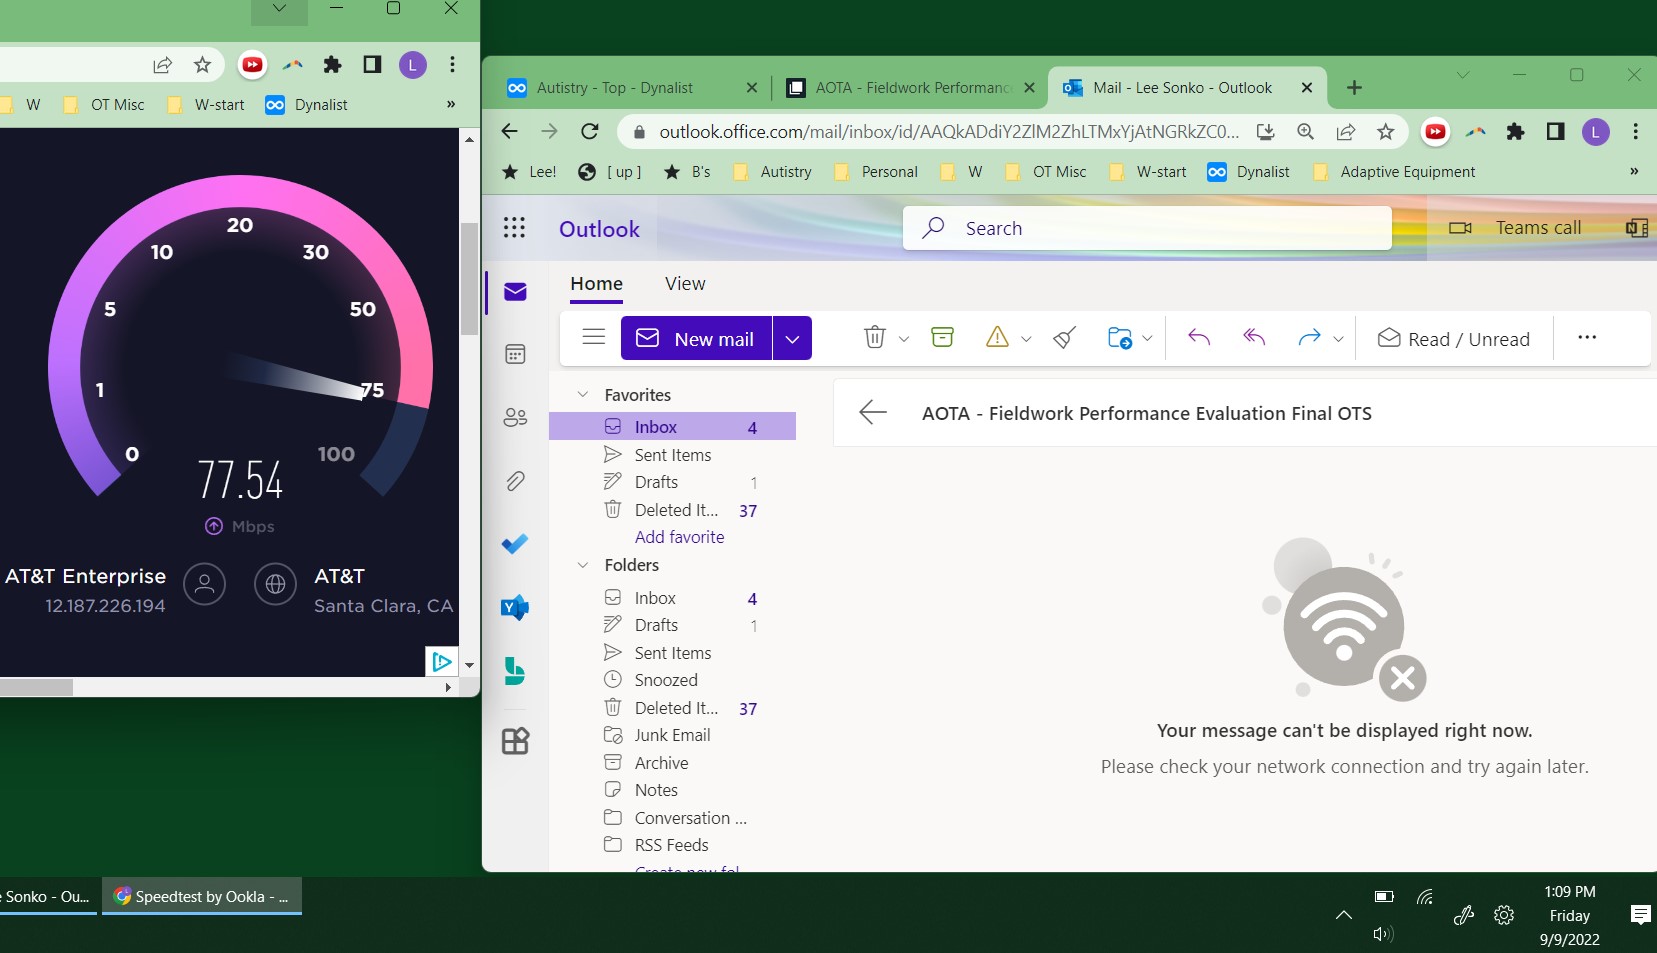Archive the open message

point(942,337)
